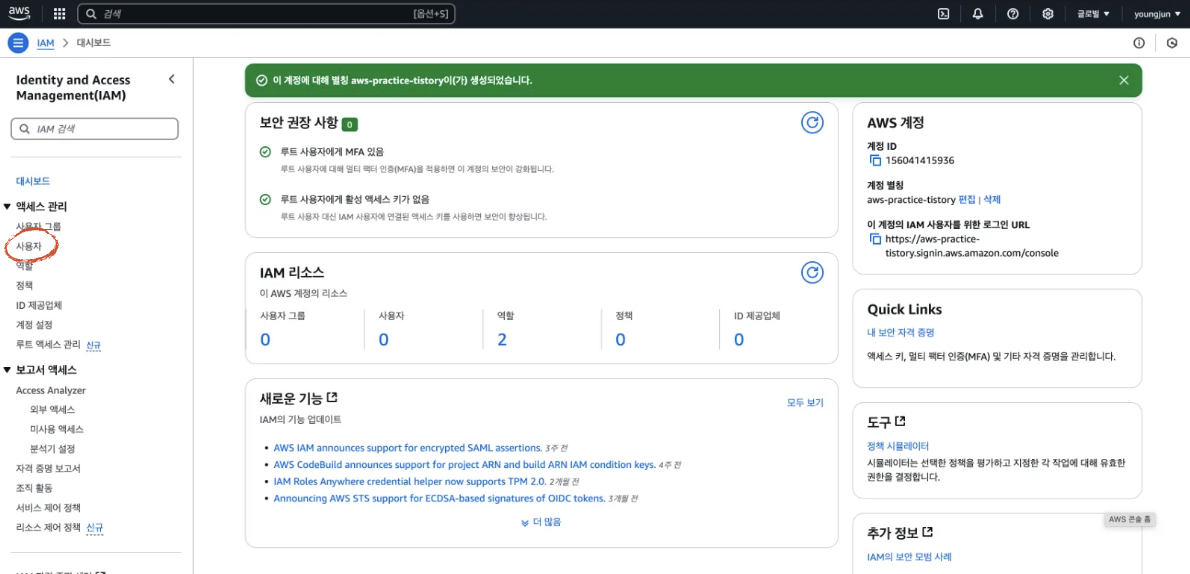Viewport: 1190px width, 574px height.
Task: Click the 정책 count of 0
Action: pyautogui.click(x=620, y=339)
